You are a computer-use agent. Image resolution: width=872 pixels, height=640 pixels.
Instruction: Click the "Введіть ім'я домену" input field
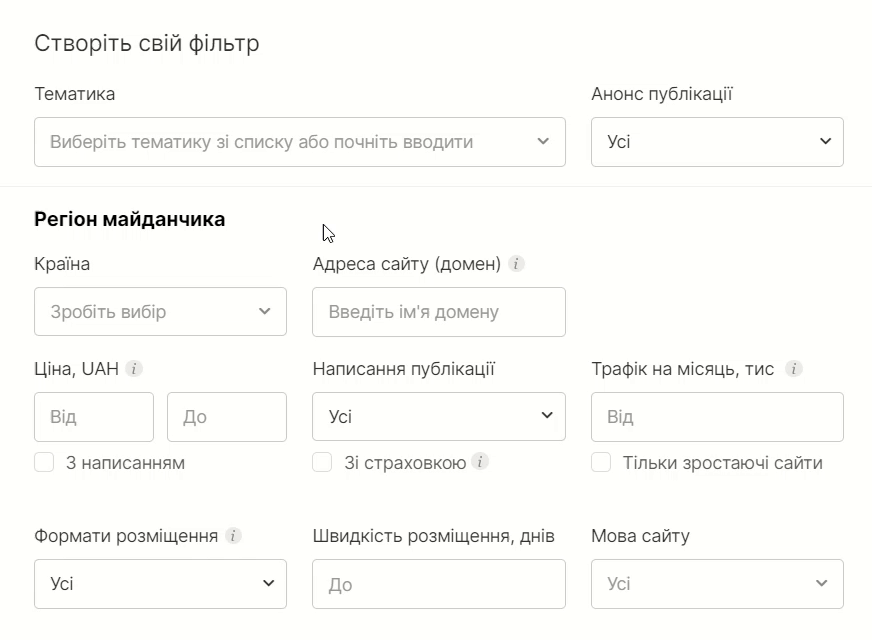coord(438,312)
